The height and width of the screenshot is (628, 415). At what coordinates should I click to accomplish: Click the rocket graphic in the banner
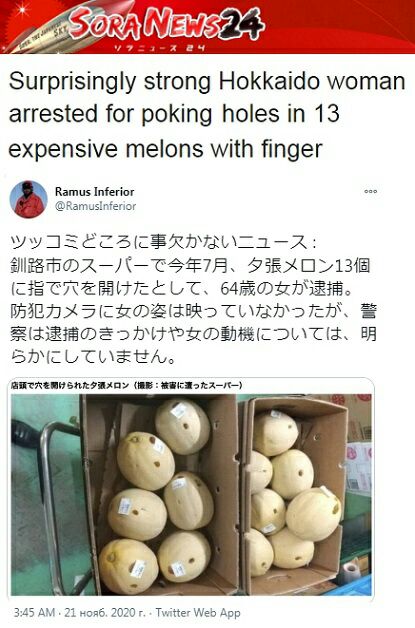(x=66, y=28)
